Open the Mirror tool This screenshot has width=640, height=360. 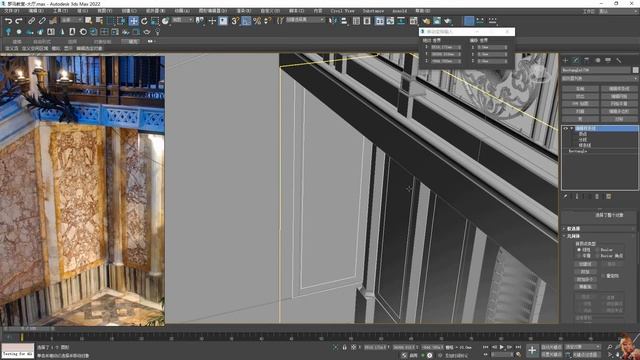tap(333, 20)
